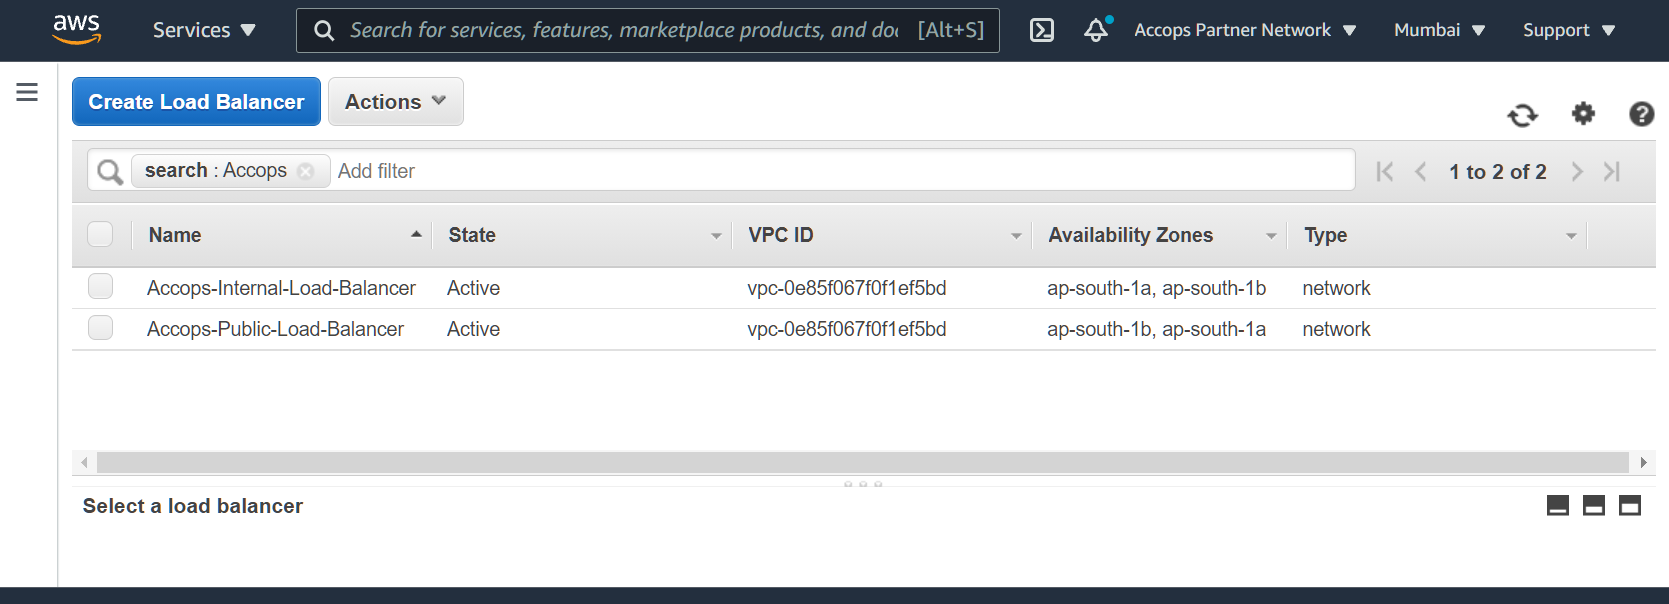Click network type in Internal row
Image resolution: width=1669 pixels, height=604 pixels.
pyautogui.click(x=1336, y=288)
